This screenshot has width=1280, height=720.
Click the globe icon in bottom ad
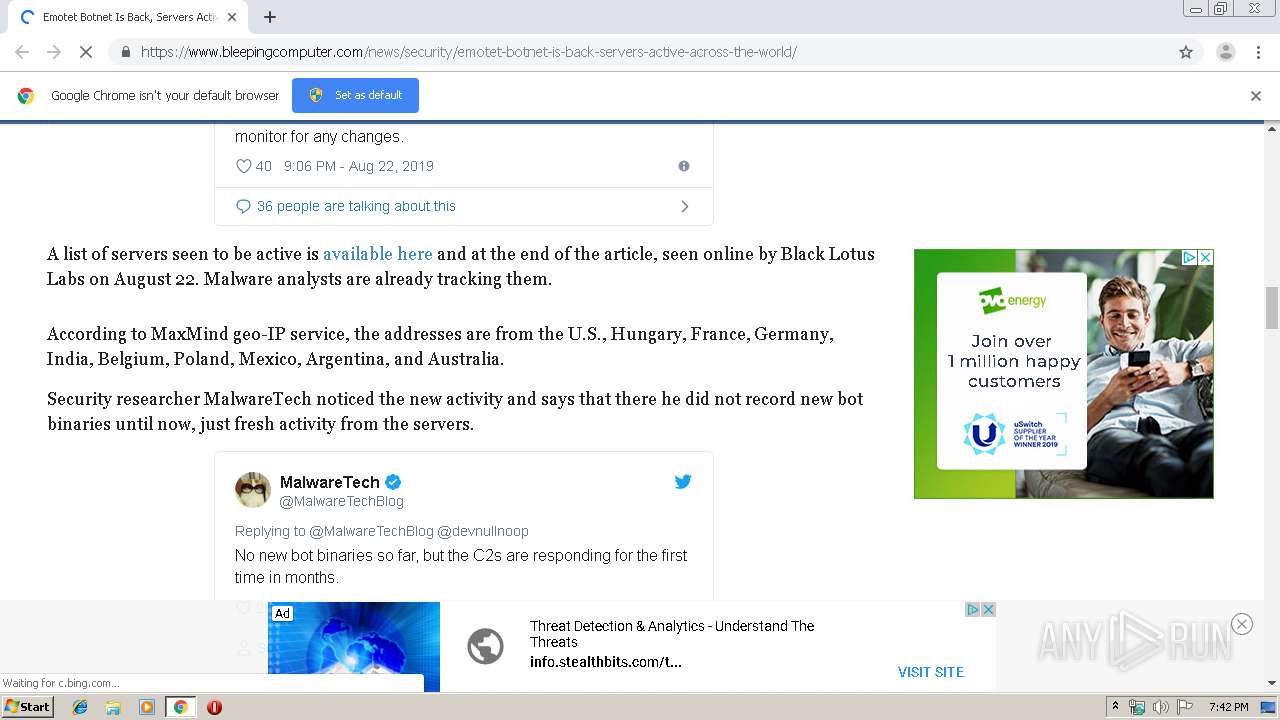(485, 646)
